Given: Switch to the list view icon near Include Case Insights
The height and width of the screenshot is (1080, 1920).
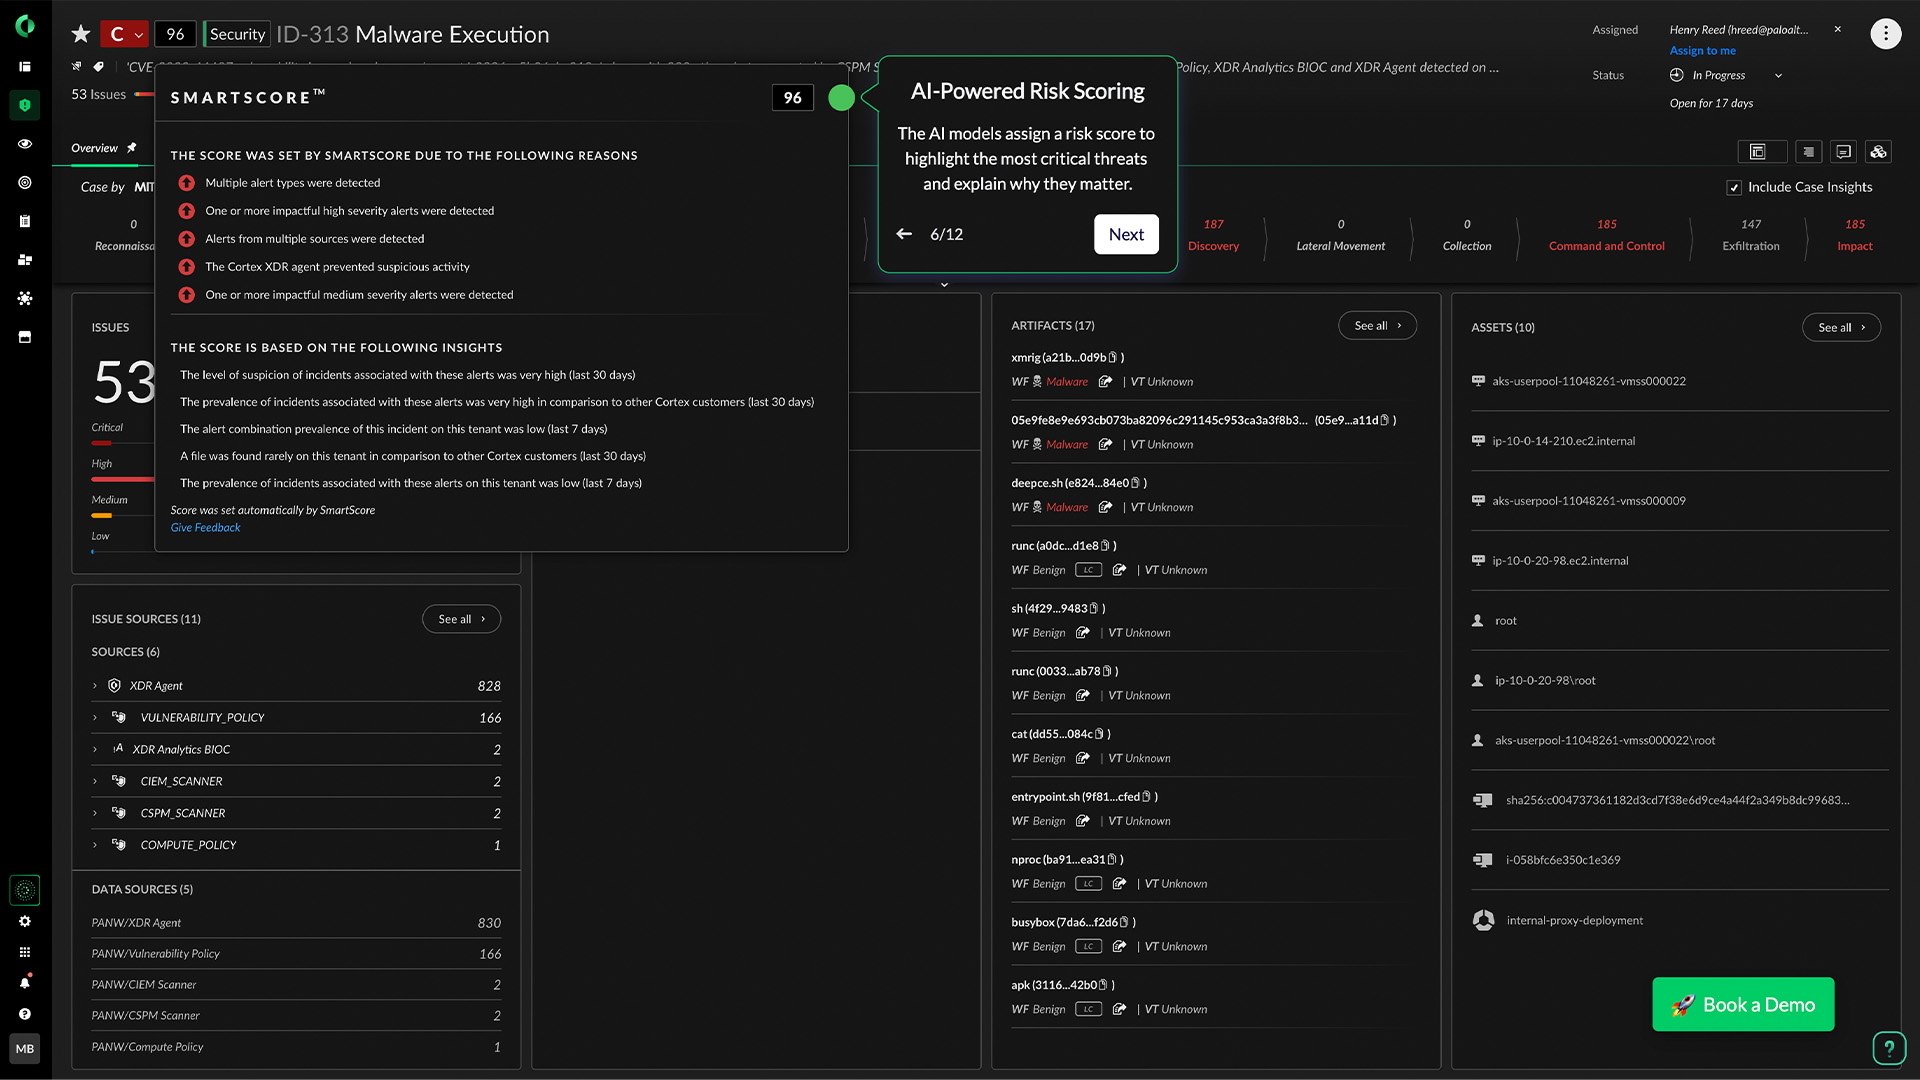Looking at the screenshot, I should click(1808, 151).
